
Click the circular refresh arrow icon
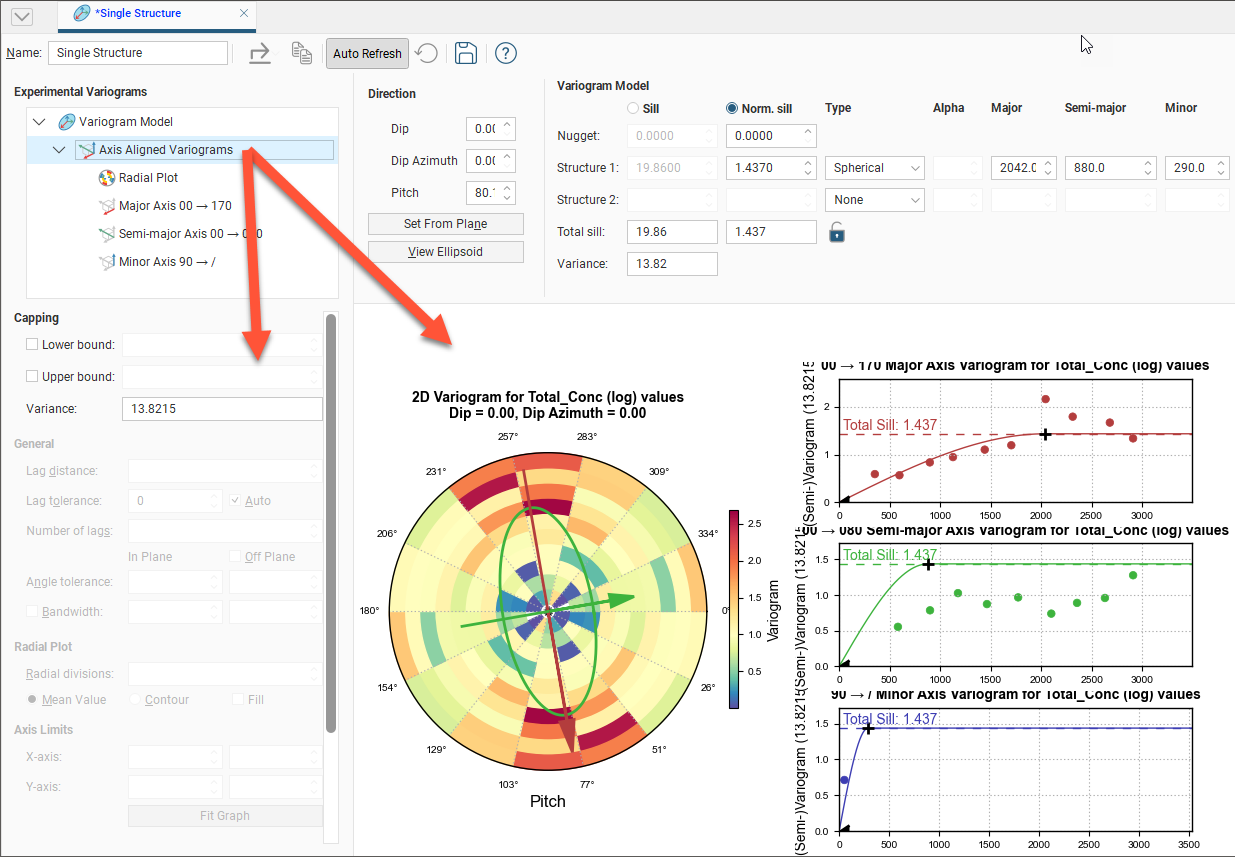427,53
